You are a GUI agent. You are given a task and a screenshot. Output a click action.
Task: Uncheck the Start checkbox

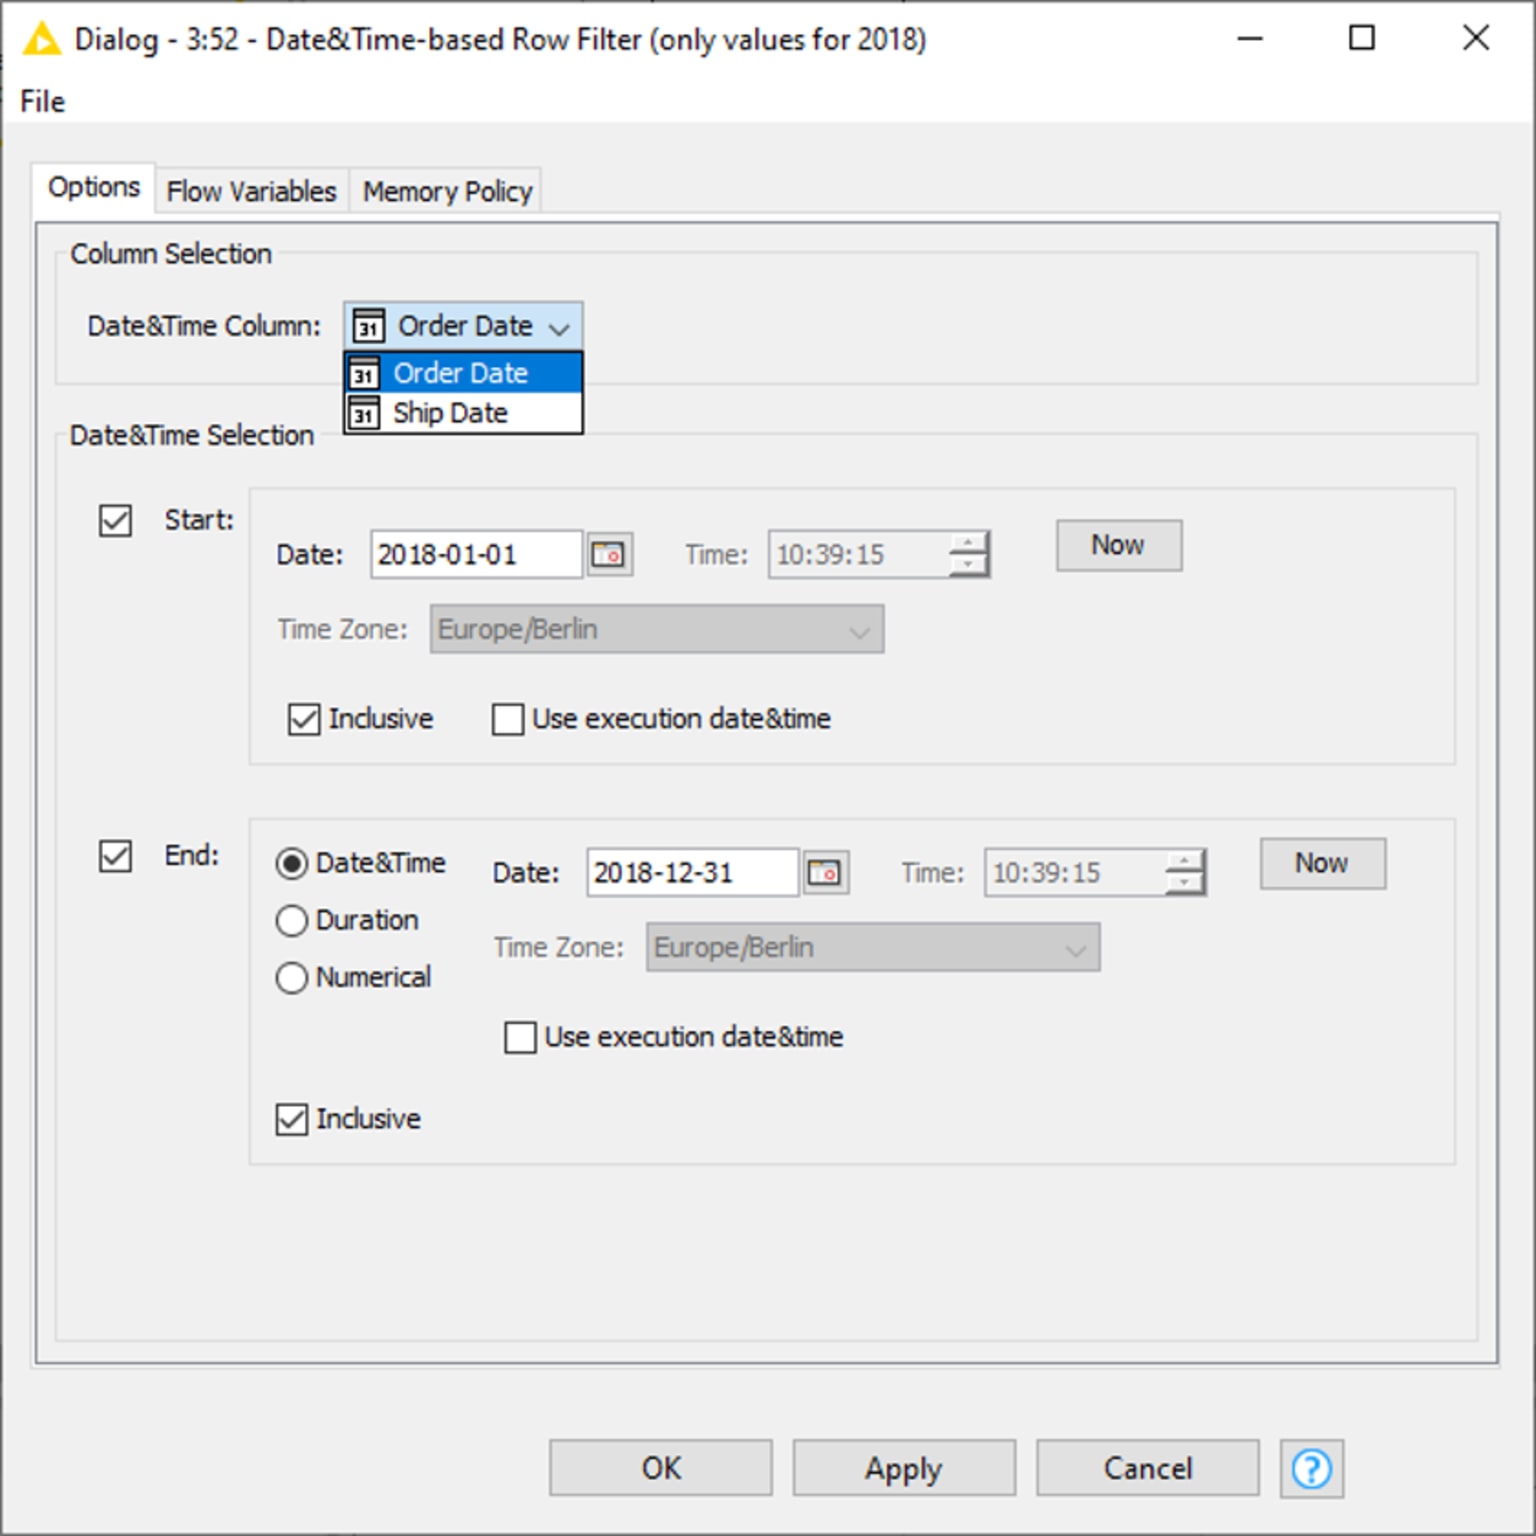pos(115,520)
